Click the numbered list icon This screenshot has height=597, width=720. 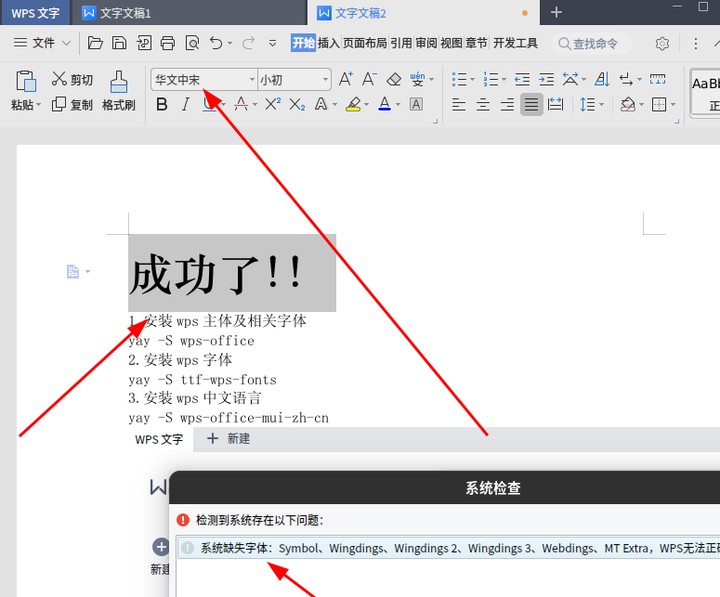click(490, 79)
